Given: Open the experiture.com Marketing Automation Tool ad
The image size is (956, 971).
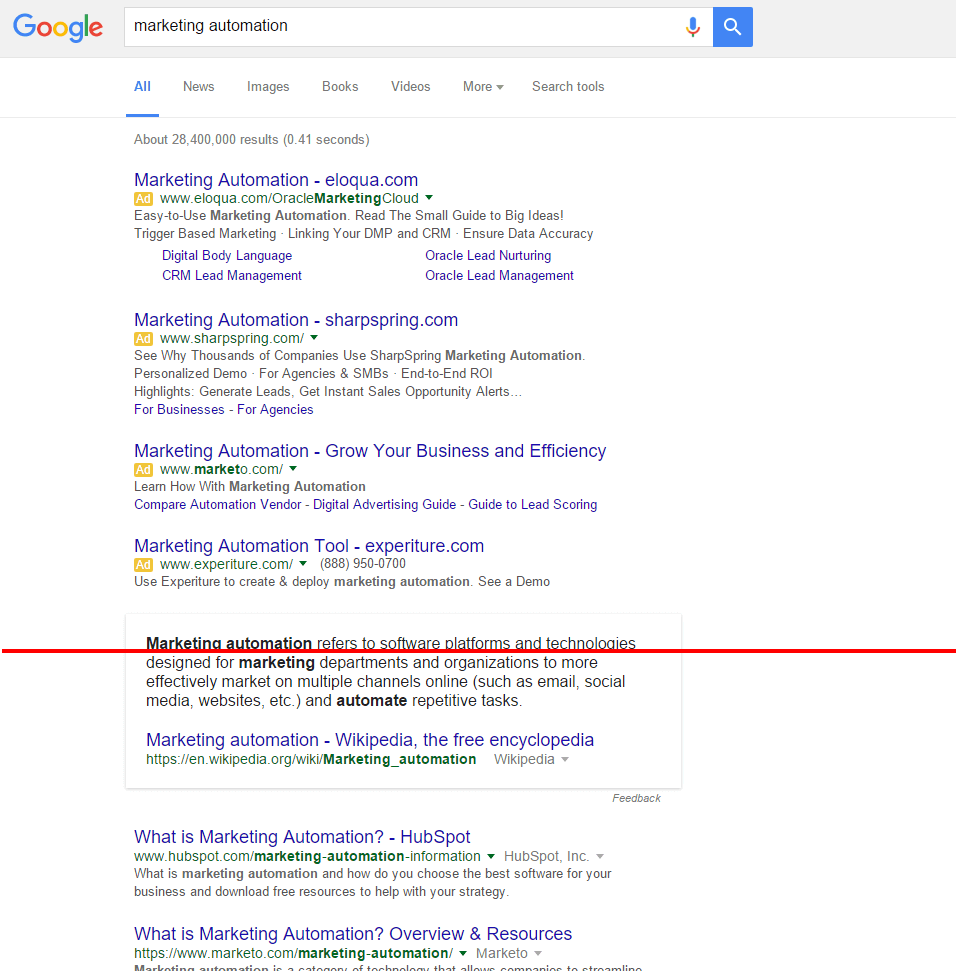Looking at the screenshot, I should coord(309,546).
